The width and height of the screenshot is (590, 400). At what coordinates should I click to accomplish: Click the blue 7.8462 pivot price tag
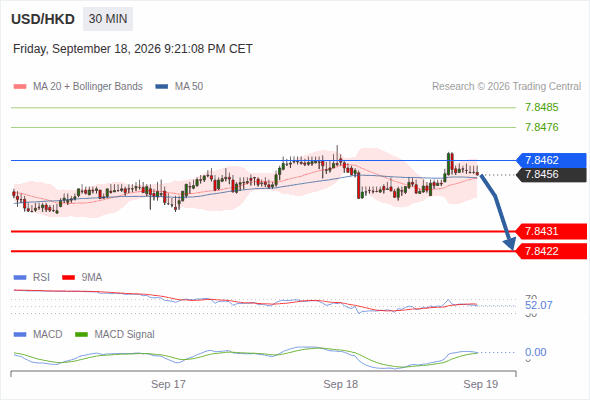551,160
